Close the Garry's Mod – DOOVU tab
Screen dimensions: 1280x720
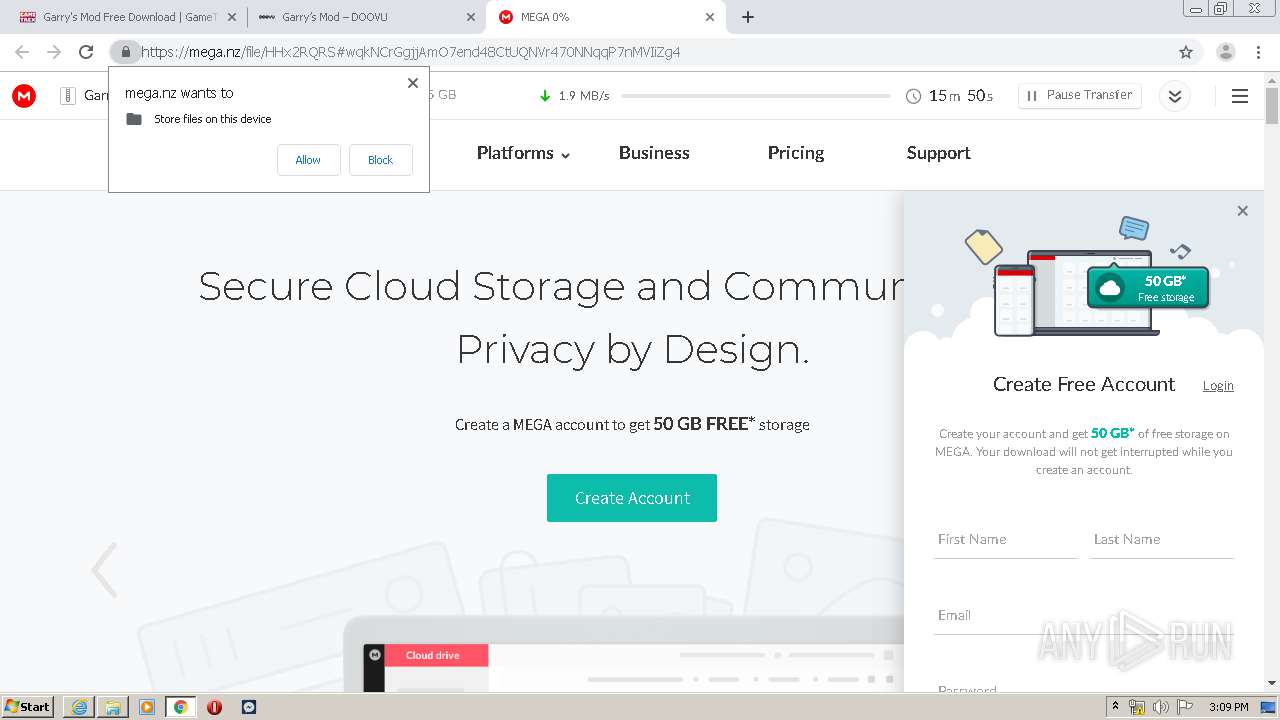[471, 17]
